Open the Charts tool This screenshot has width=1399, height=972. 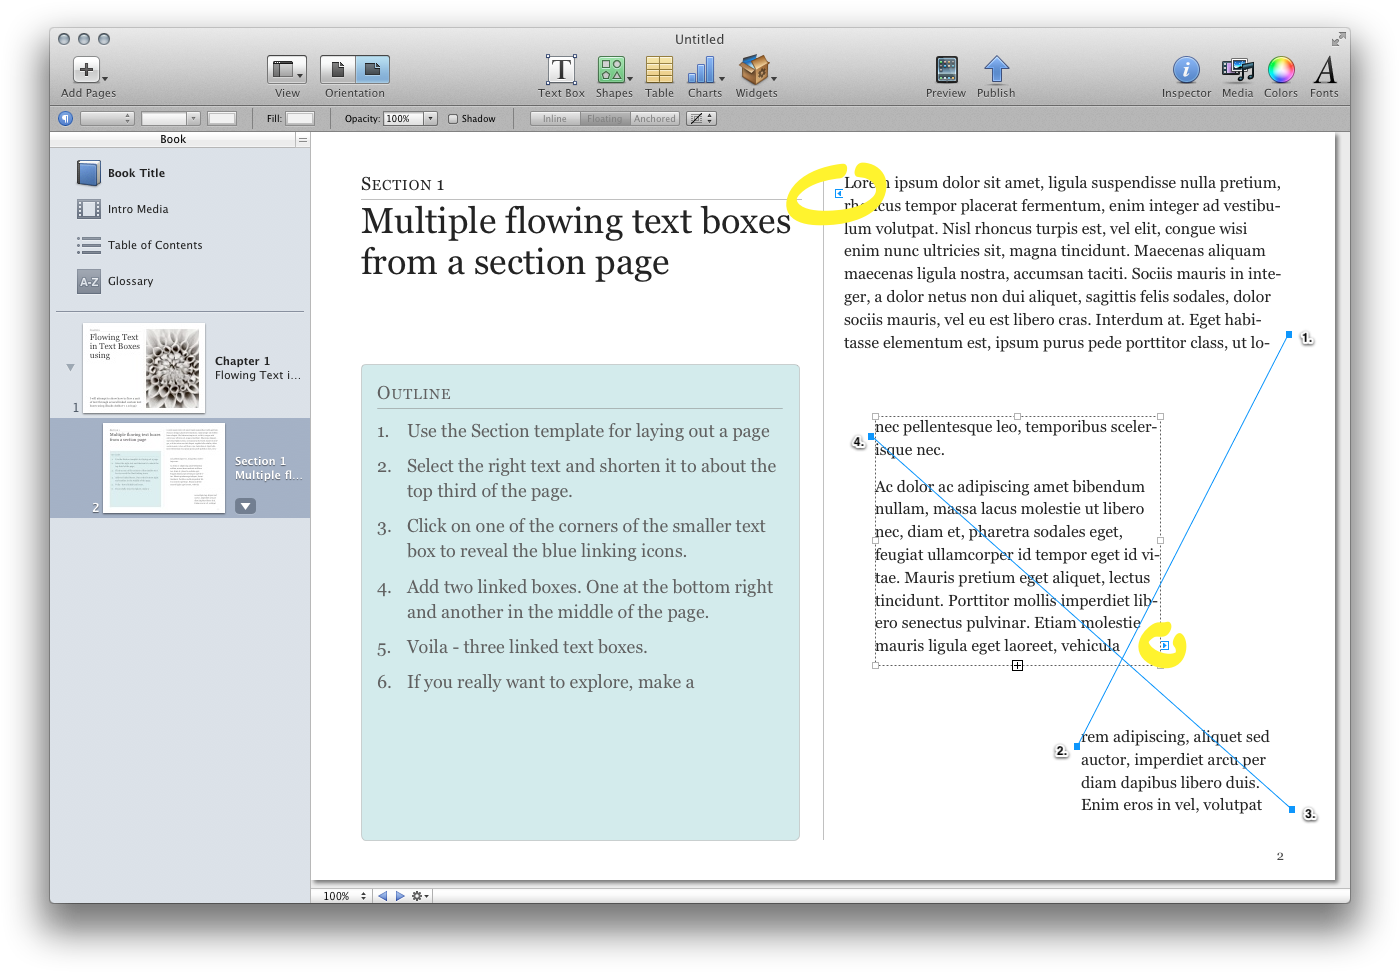pyautogui.click(x=703, y=71)
